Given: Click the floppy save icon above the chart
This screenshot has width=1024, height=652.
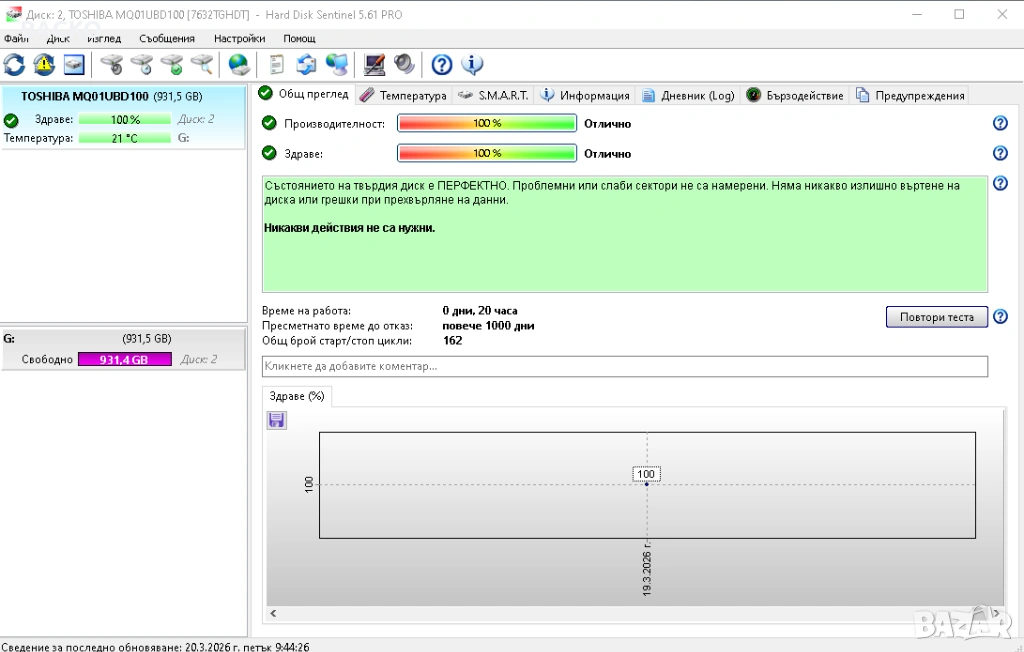Looking at the screenshot, I should 277,421.
